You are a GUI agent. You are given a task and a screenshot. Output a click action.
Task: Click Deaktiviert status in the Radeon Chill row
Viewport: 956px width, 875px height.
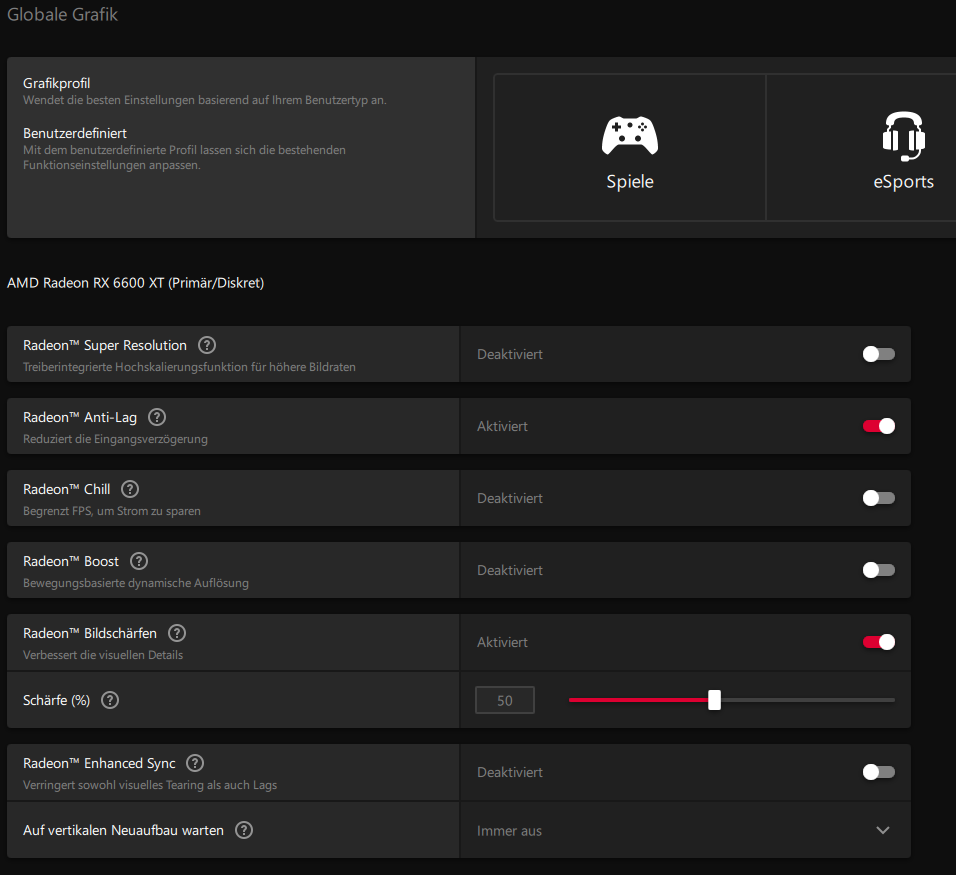pos(510,498)
